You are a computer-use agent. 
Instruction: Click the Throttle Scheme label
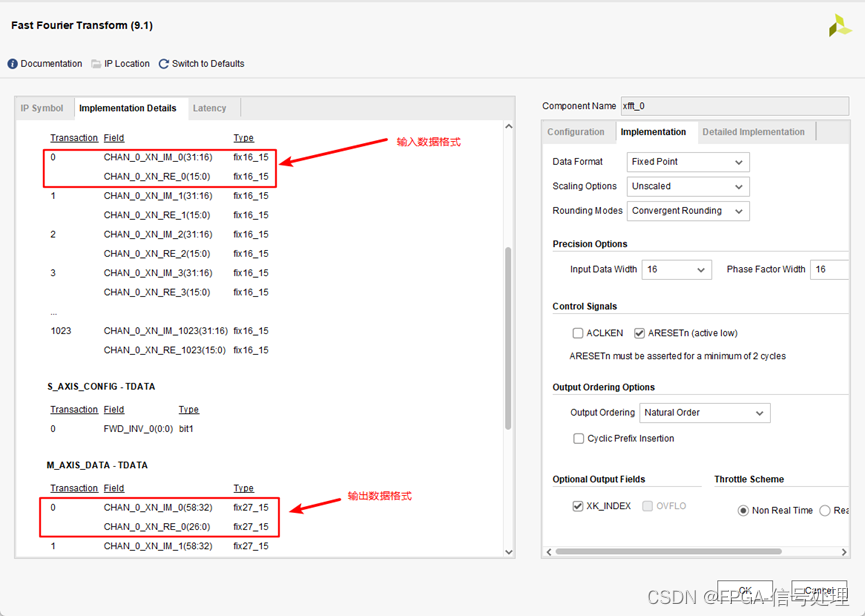click(749, 479)
